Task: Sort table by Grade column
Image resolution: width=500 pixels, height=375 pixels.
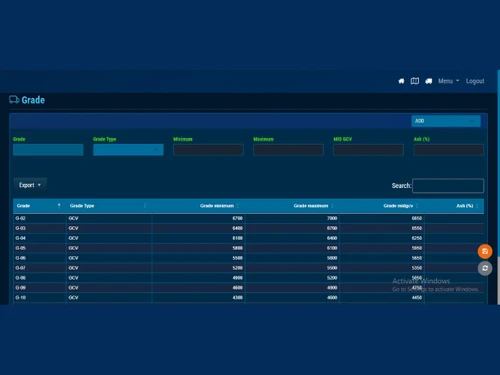Action: pos(39,206)
